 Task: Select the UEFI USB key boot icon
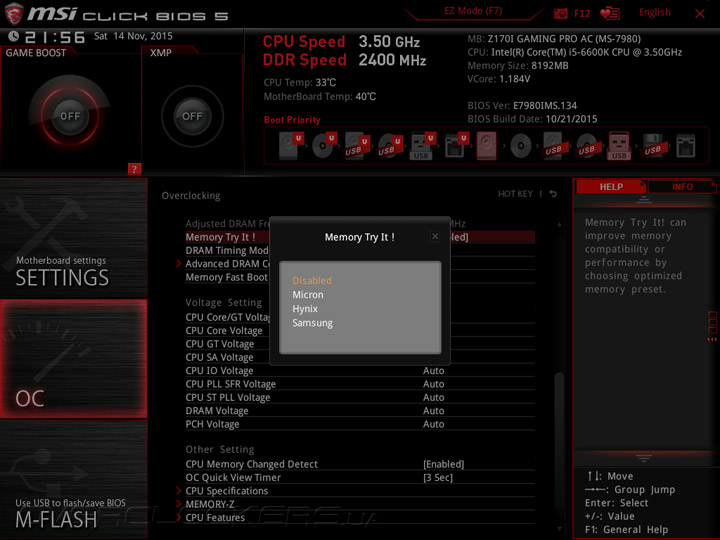[422, 145]
